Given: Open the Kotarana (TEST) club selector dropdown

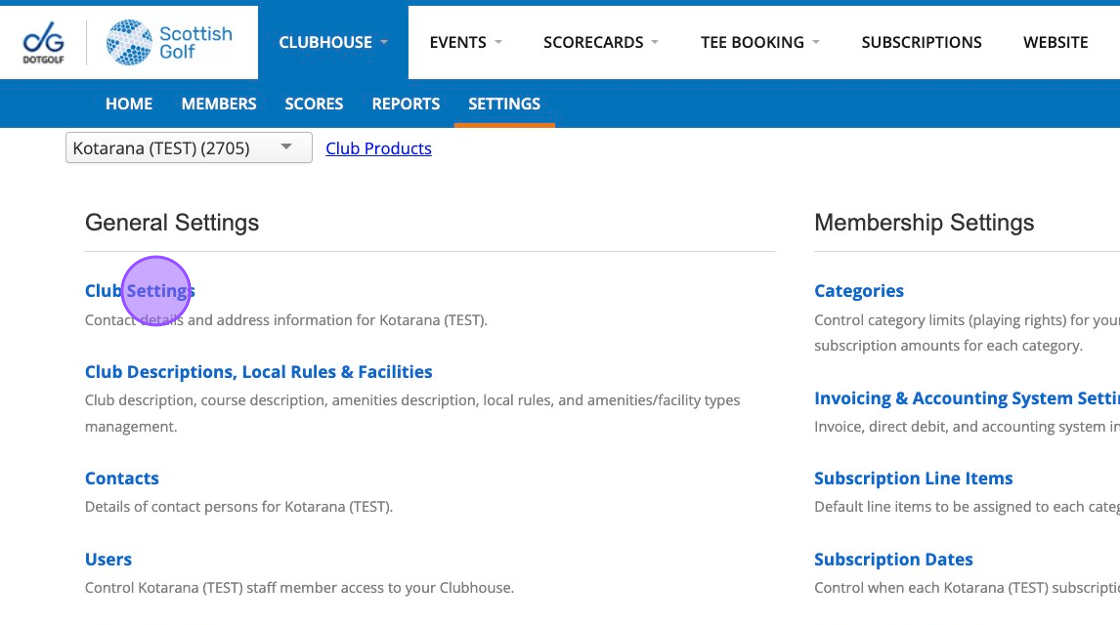Looking at the screenshot, I should click(189, 148).
